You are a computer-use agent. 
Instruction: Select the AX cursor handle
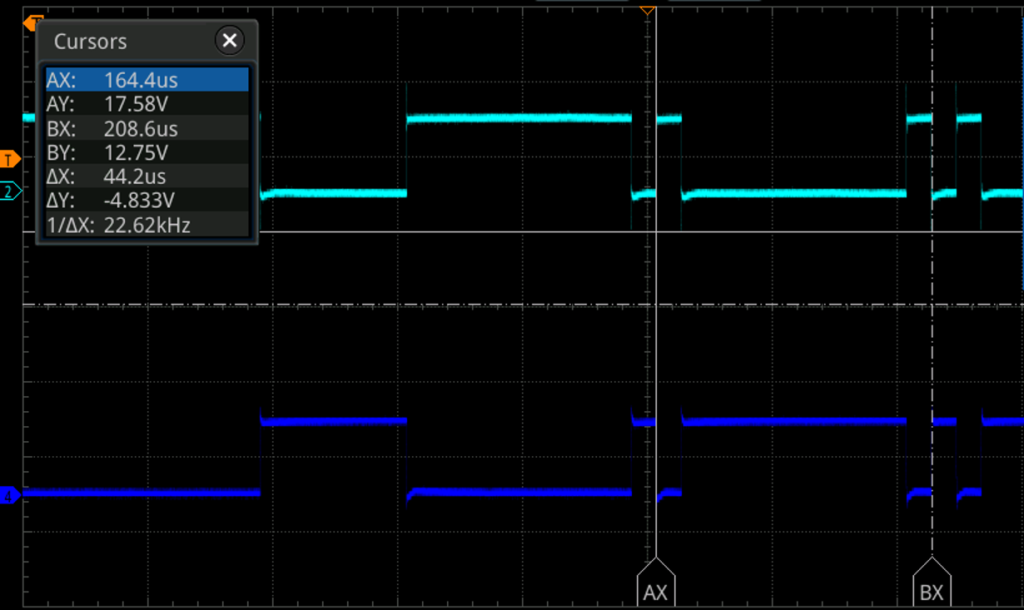point(656,583)
